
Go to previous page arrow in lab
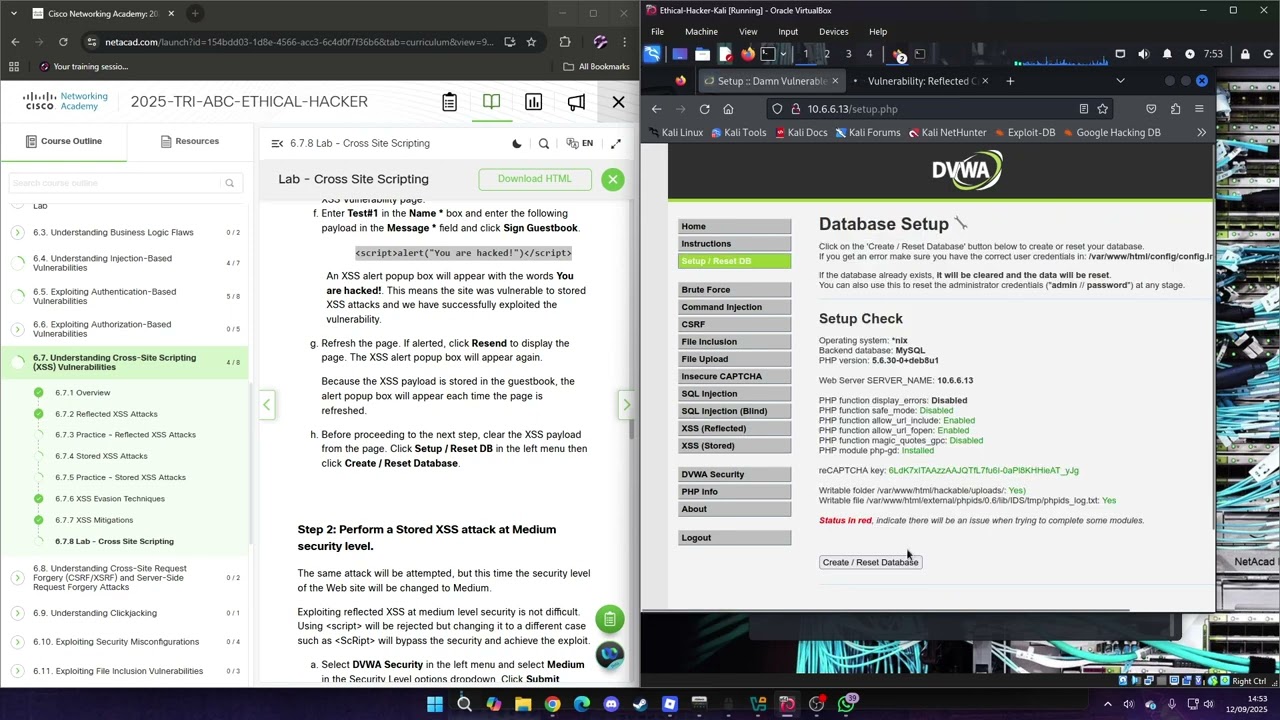coord(267,405)
